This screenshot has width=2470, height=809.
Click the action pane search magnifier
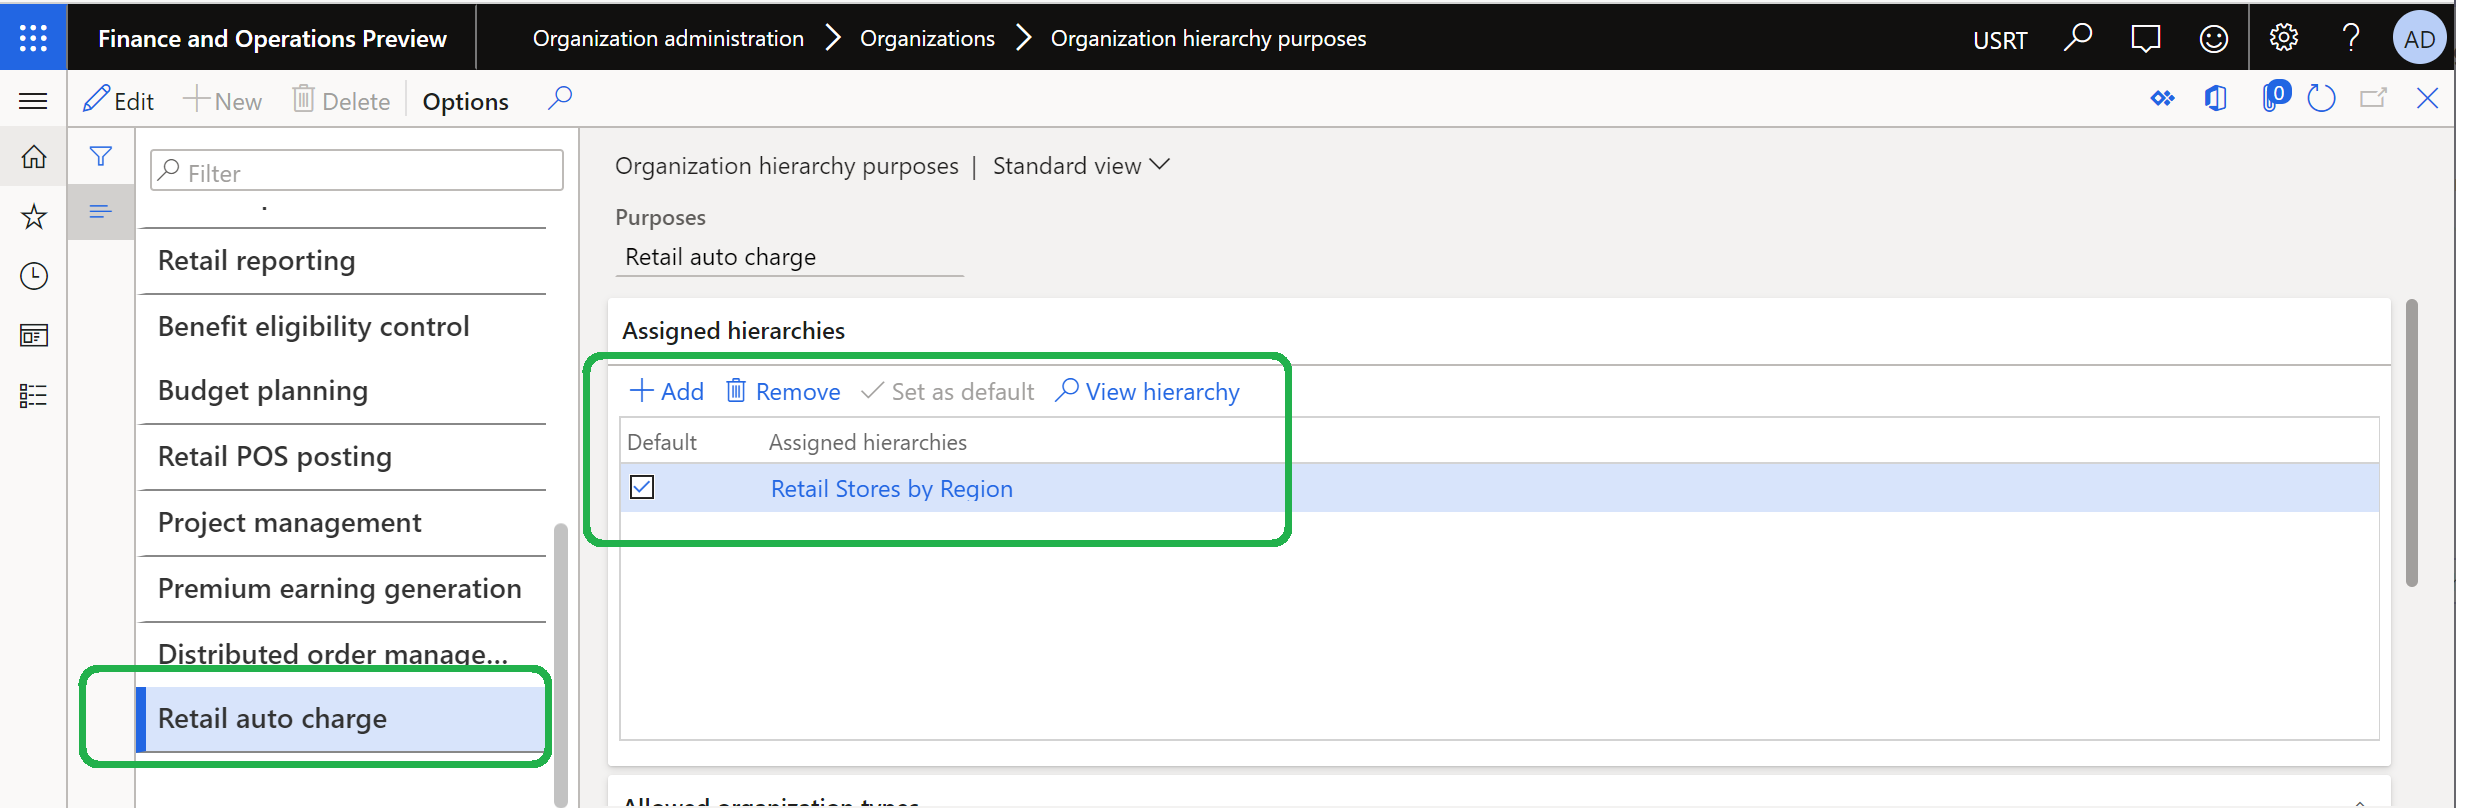click(x=560, y=99)
